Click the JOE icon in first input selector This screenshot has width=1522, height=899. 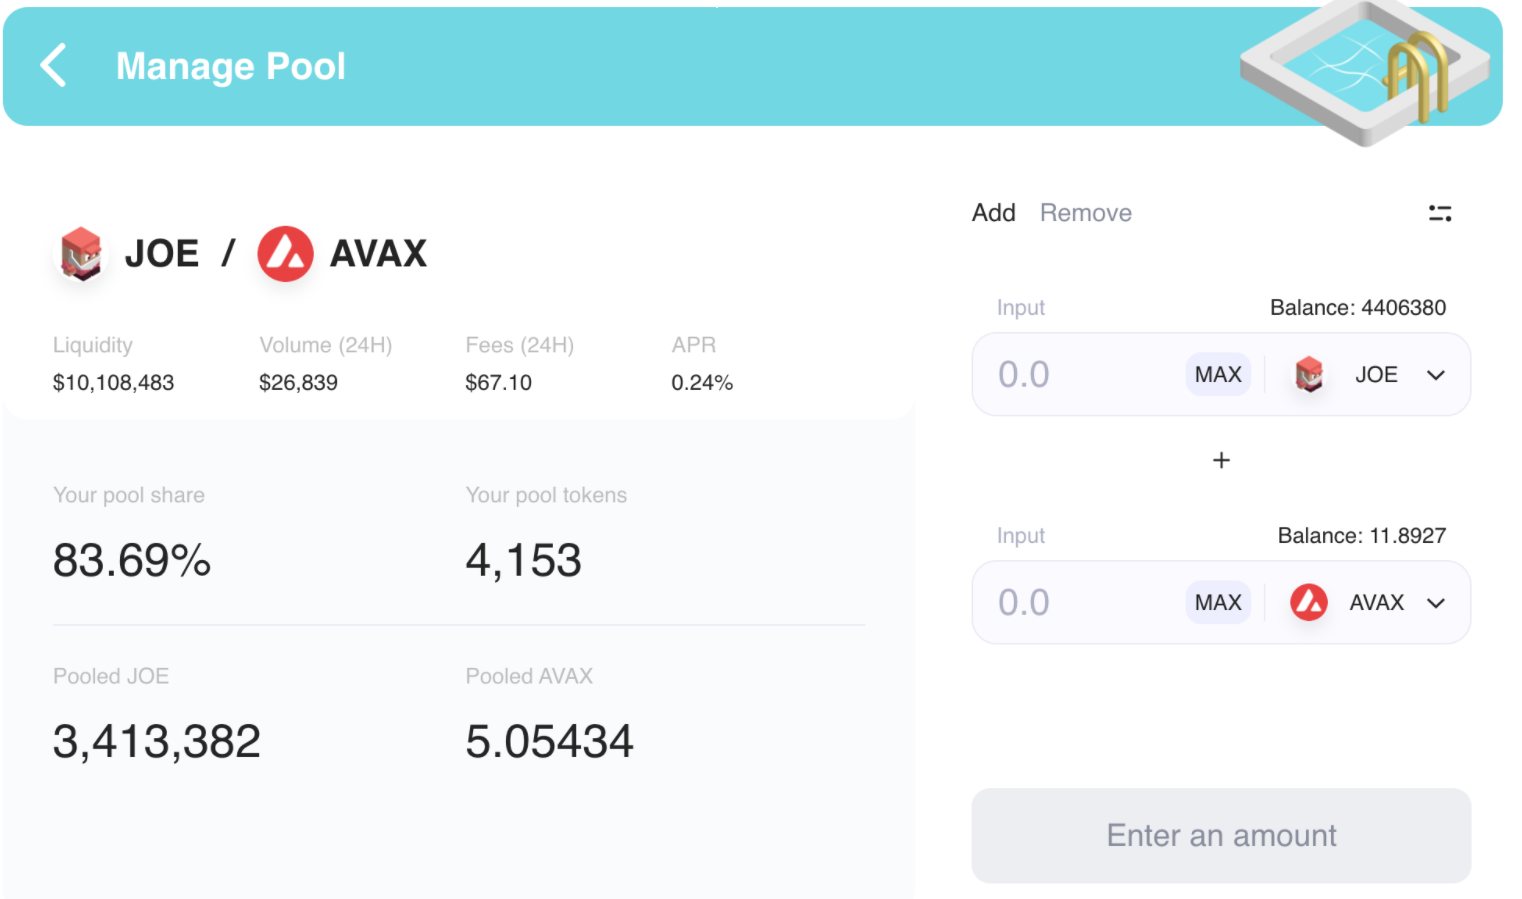coord(1309,375)
